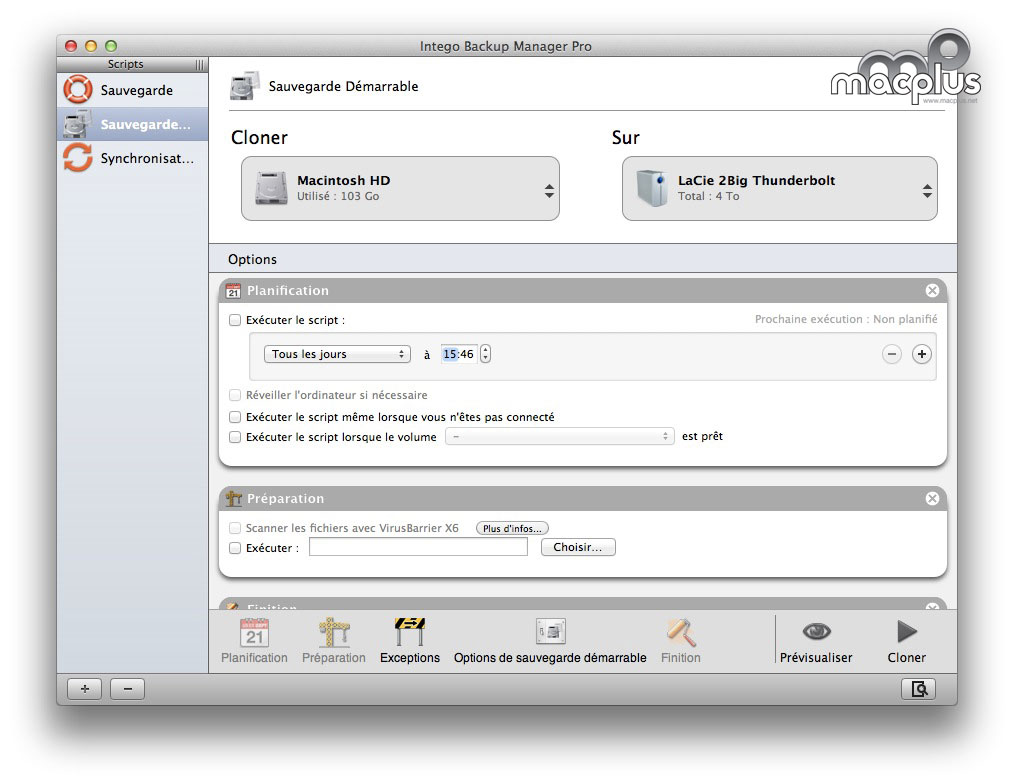Click the Plus d'infos… button
The height and width of the screenshot is (784, 1014).
512,528
